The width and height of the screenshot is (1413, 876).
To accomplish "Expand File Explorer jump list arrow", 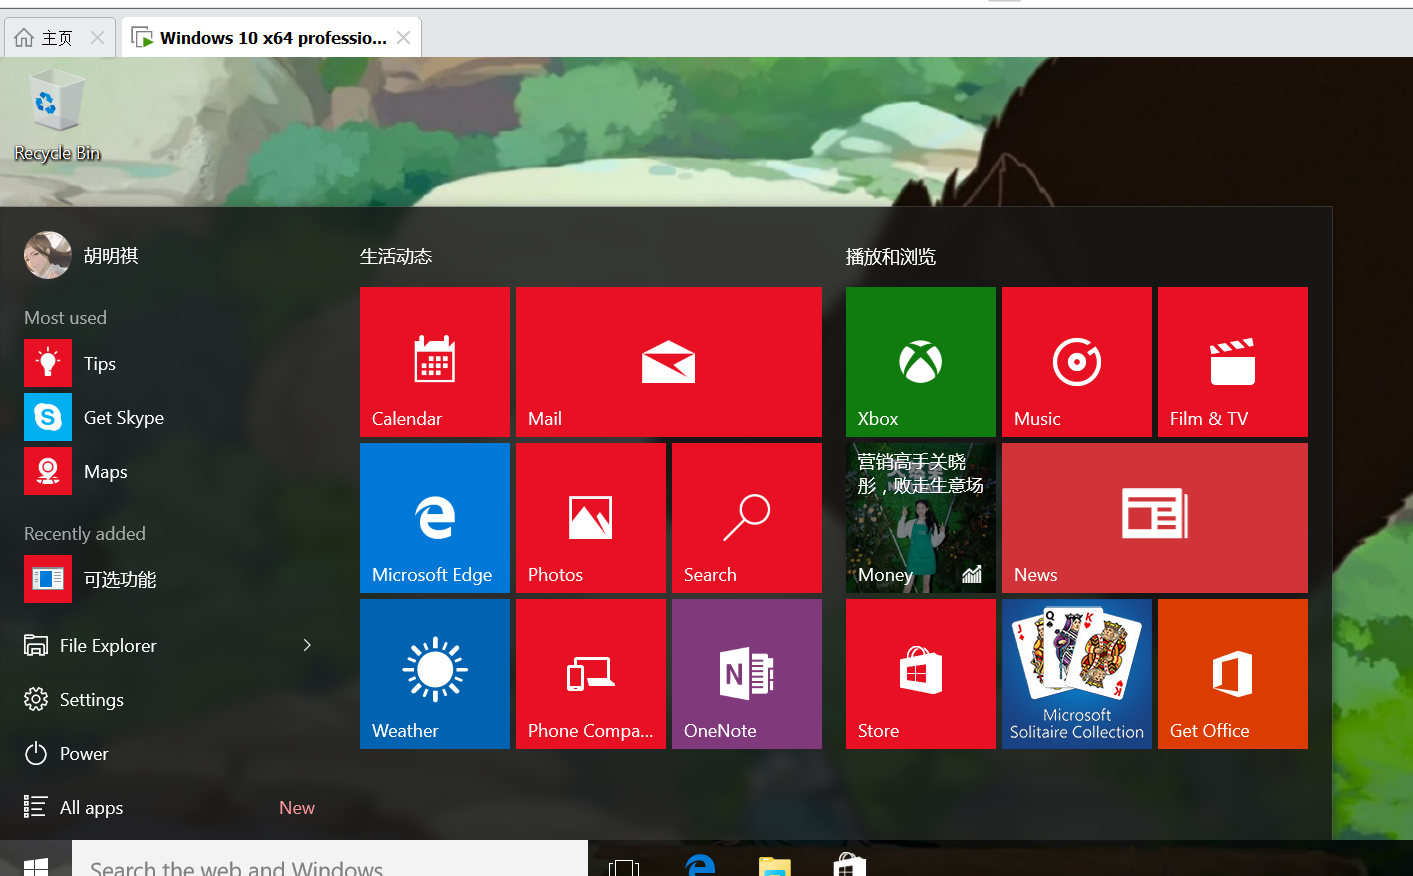I will tap(307, 645).
